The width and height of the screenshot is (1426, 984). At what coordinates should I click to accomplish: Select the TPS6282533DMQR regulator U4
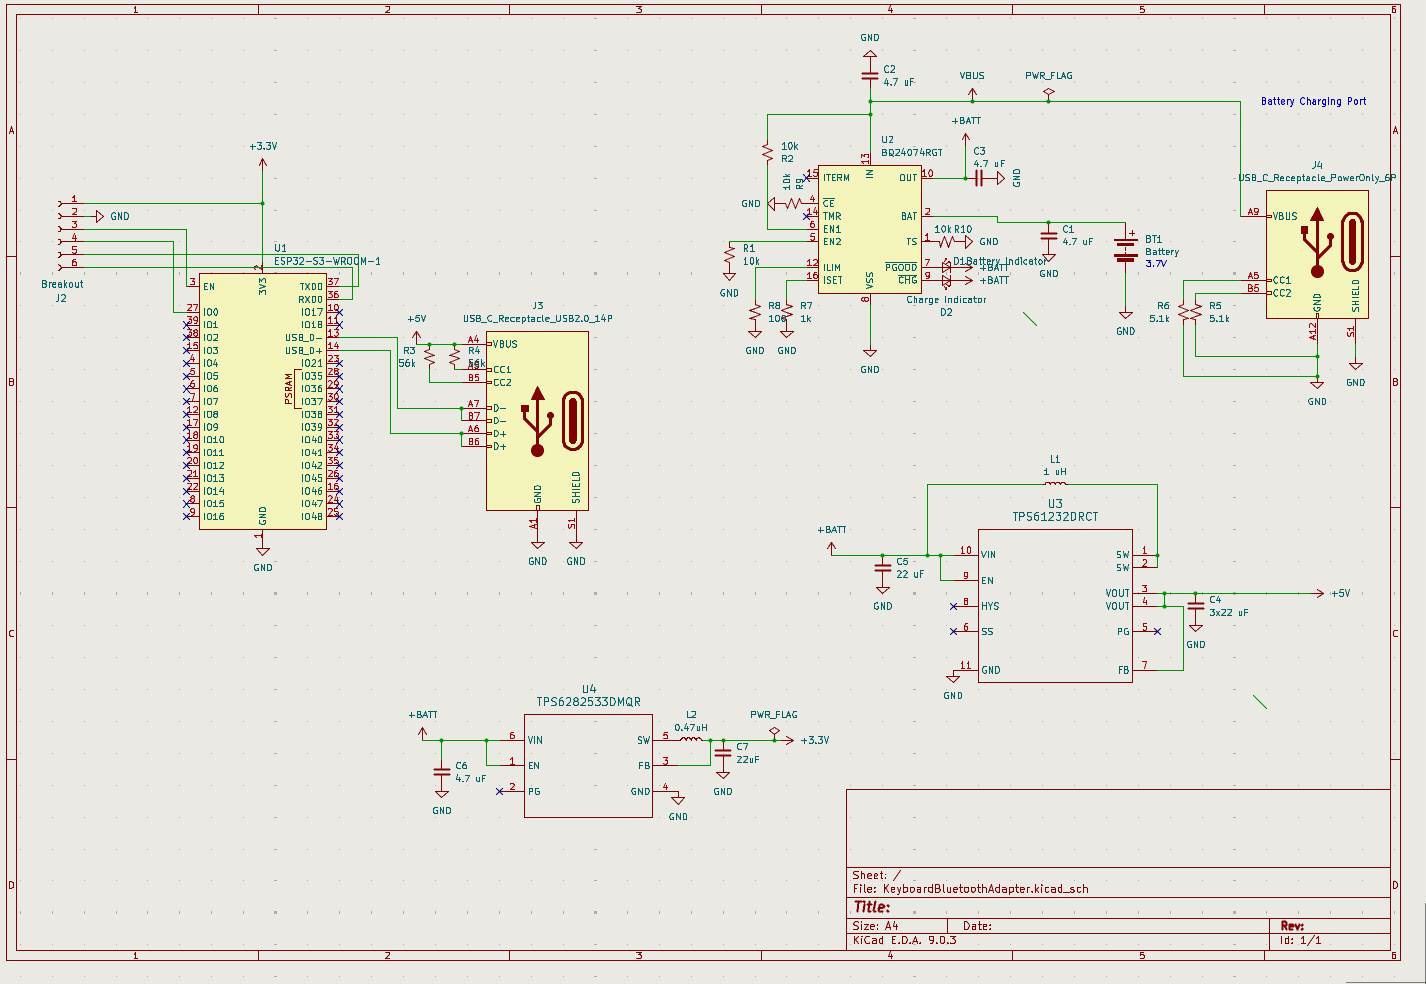[588, 765]
